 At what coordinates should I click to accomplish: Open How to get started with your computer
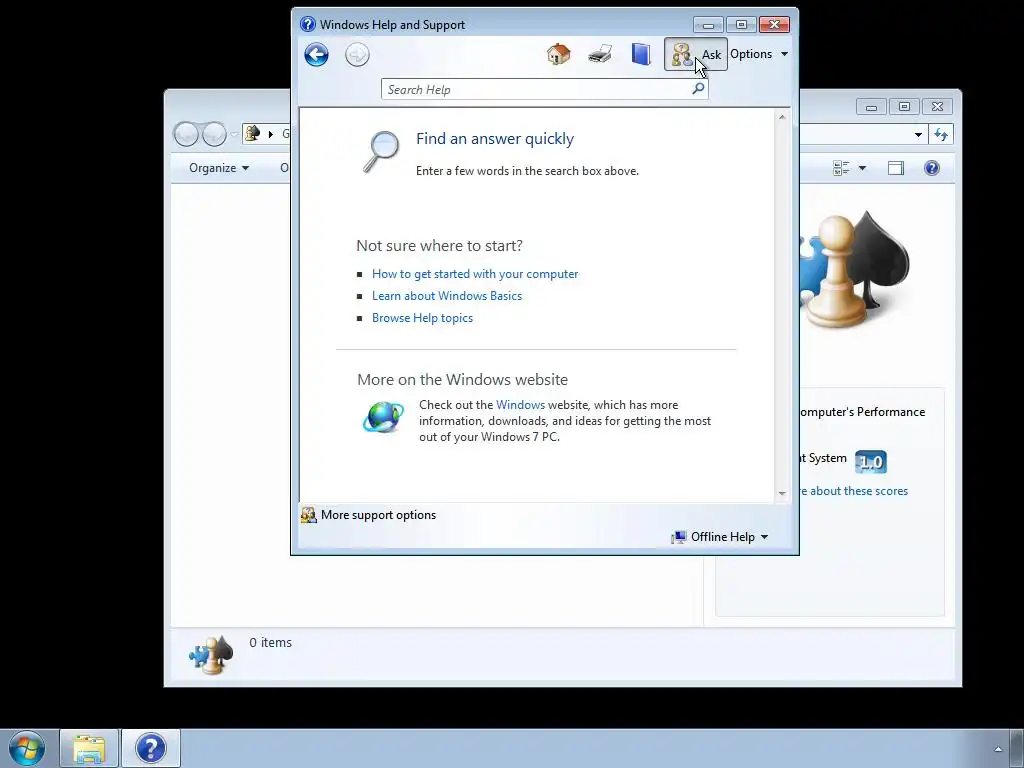[475, 274]
